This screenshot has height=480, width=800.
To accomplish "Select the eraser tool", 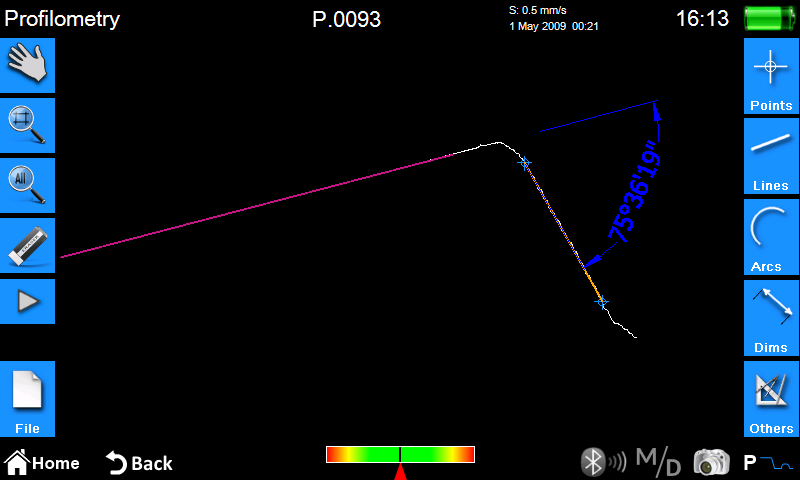I will [27, 245].
